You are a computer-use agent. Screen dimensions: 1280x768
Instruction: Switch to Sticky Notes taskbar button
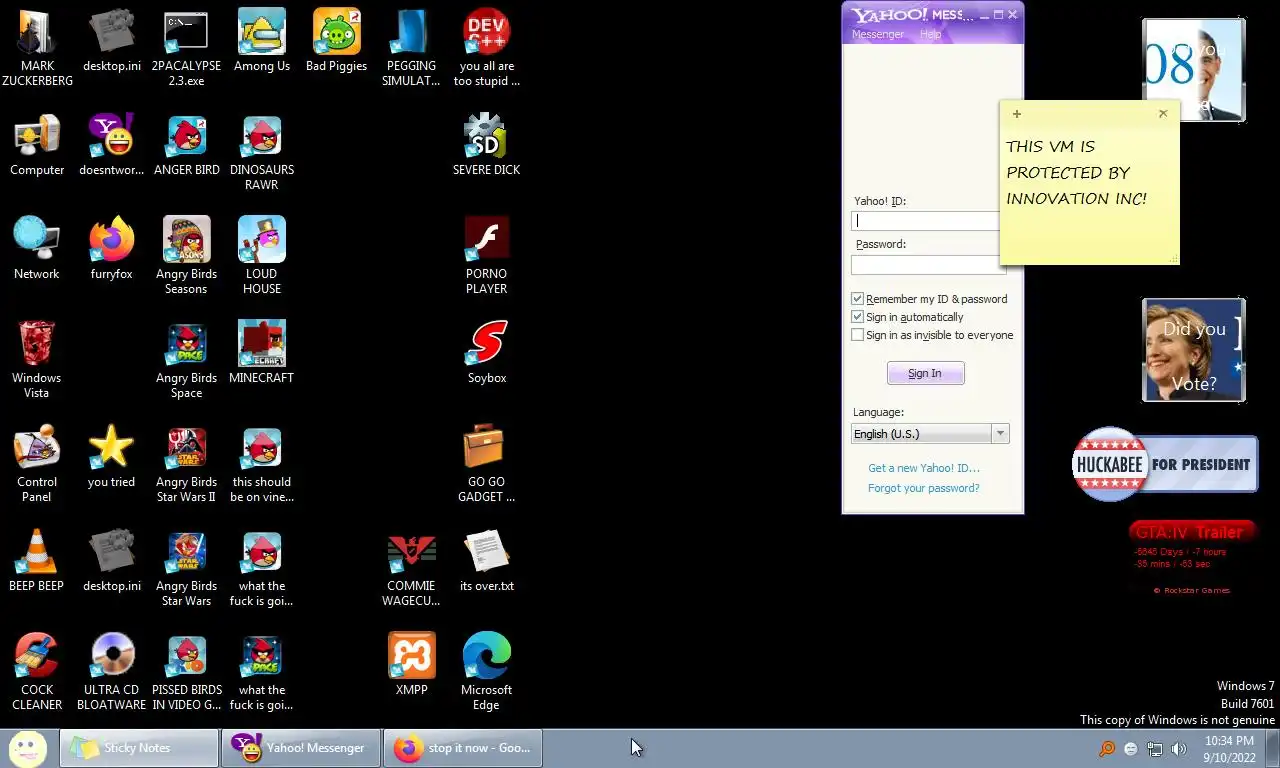139,748
